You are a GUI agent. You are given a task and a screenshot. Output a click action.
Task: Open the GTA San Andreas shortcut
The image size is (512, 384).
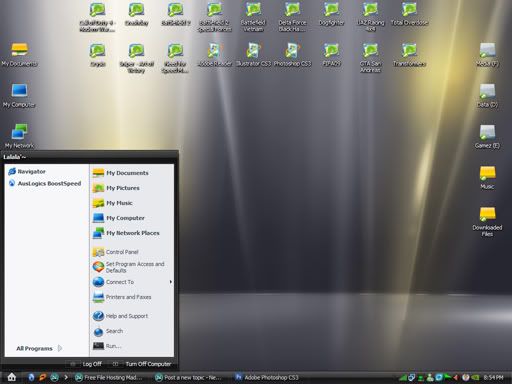370,58
